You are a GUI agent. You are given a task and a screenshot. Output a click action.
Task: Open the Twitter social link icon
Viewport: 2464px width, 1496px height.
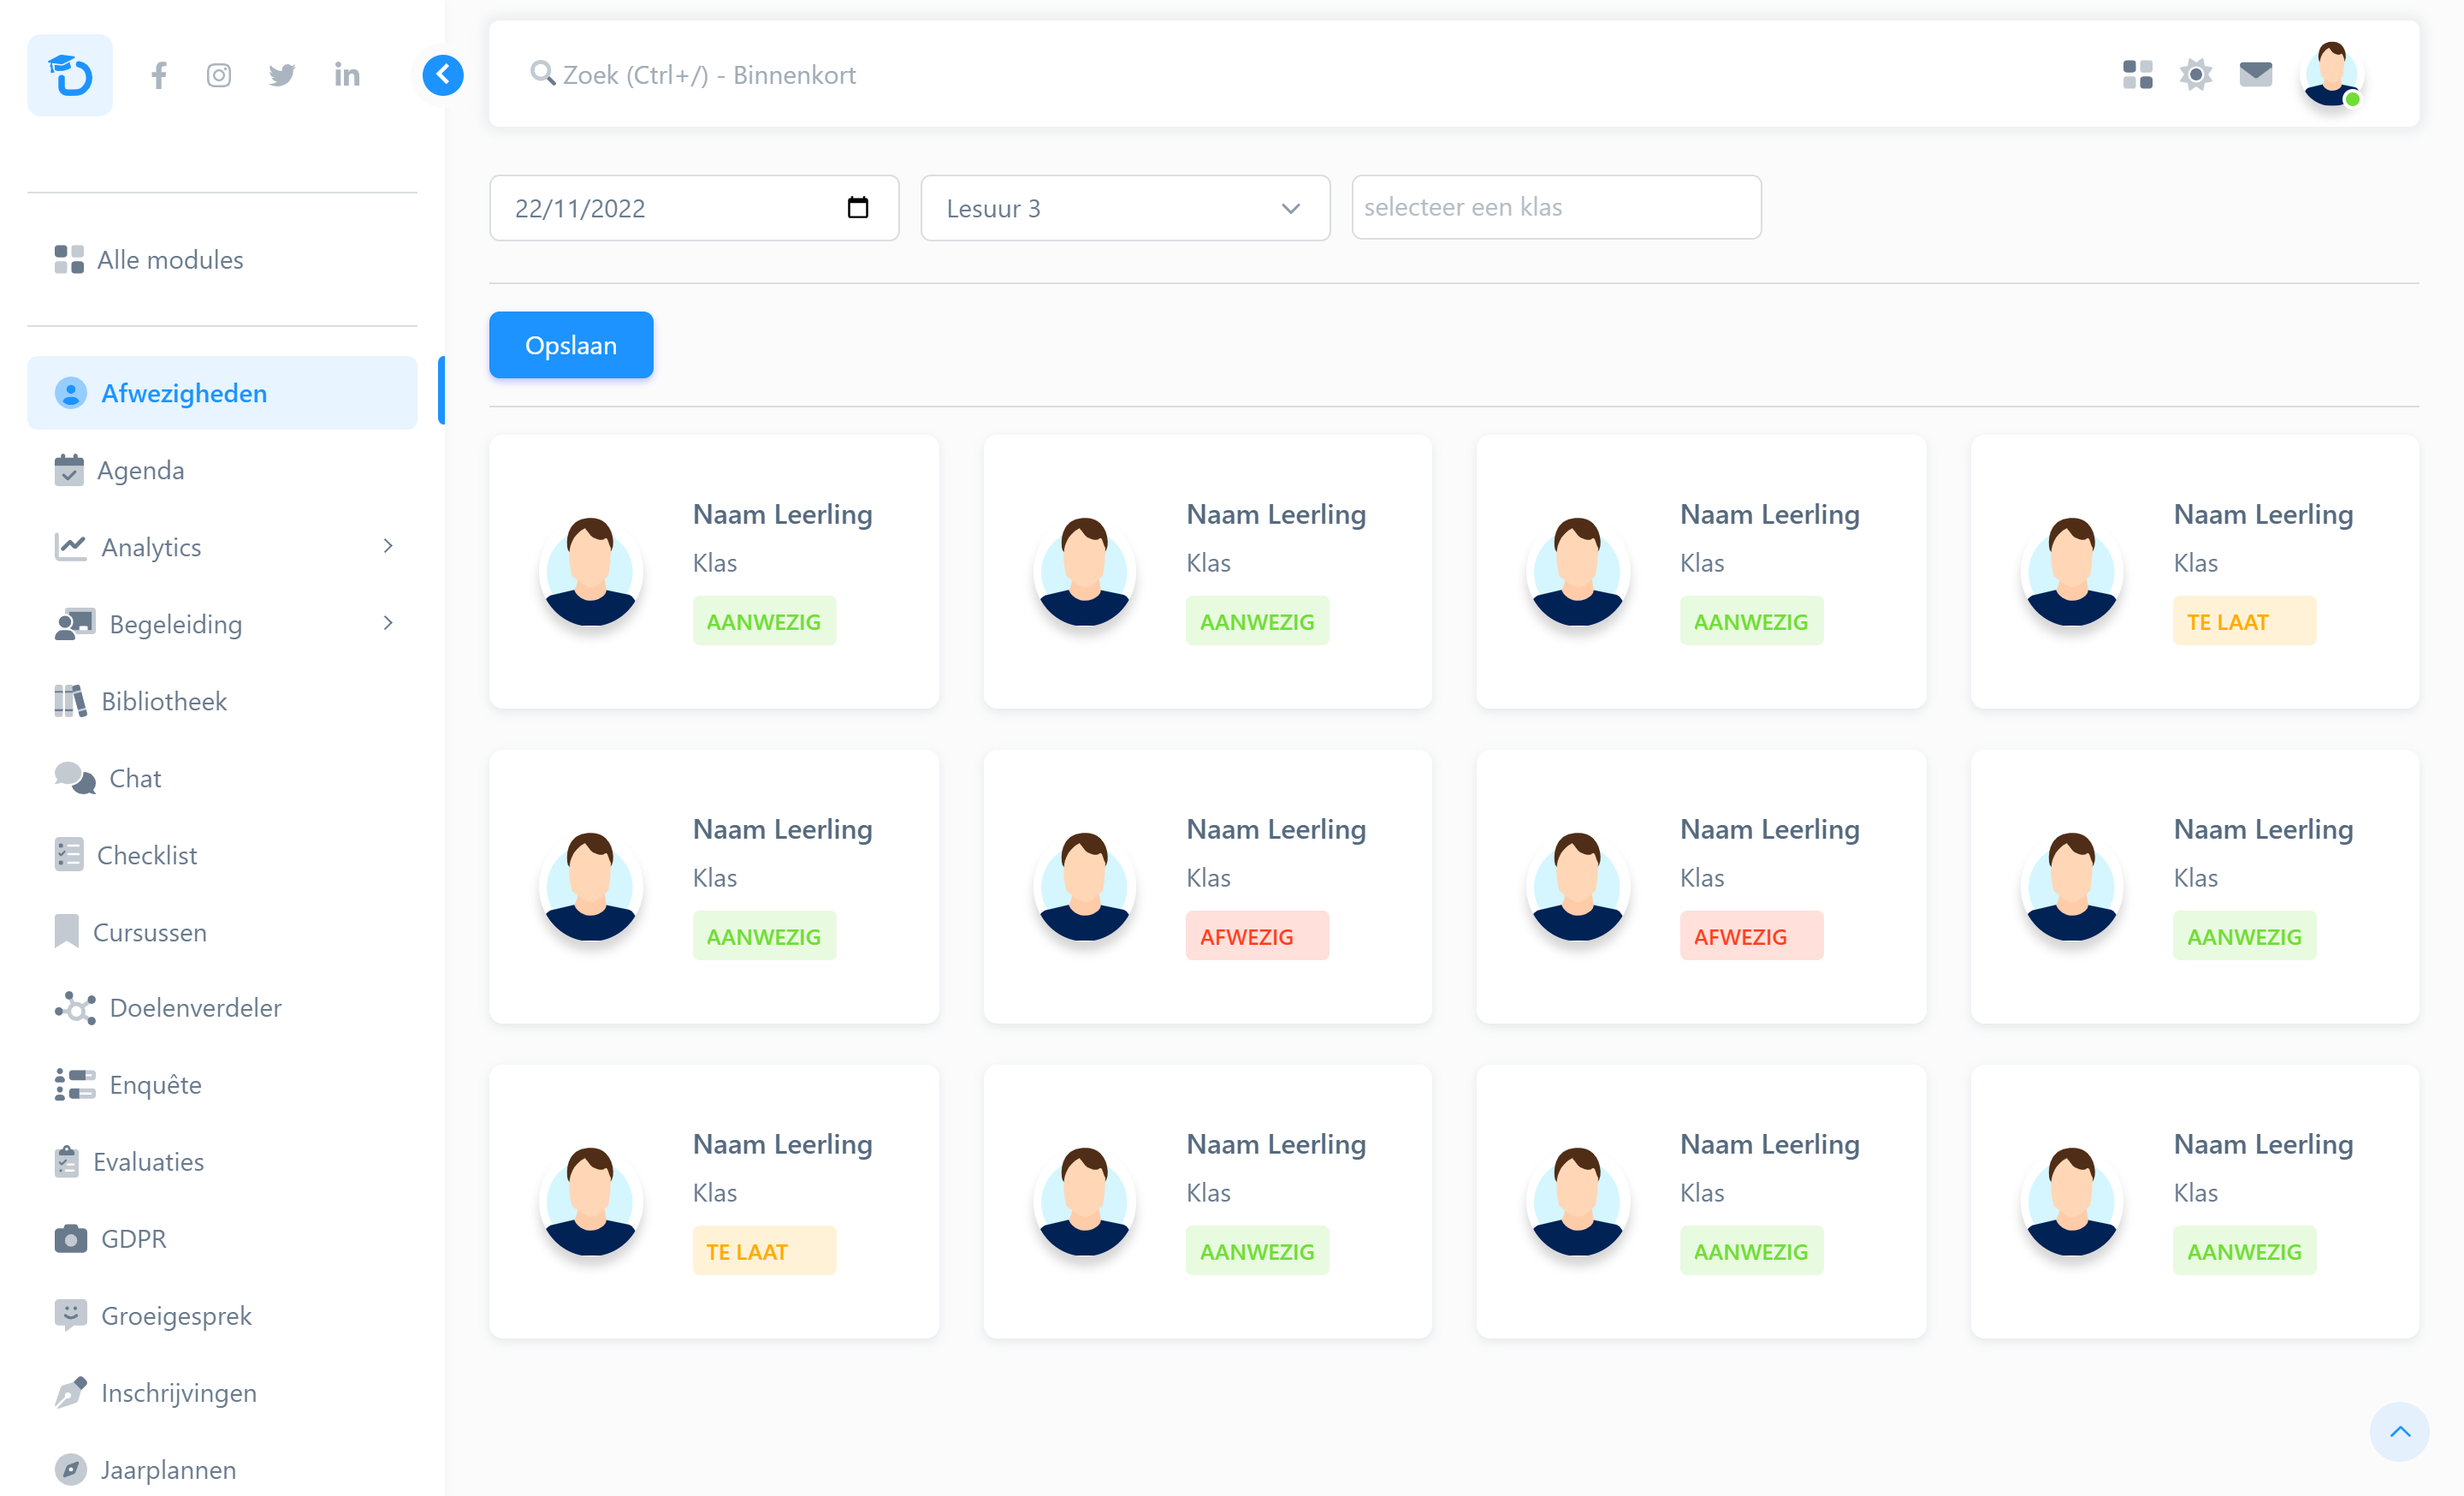click(282, 75)
